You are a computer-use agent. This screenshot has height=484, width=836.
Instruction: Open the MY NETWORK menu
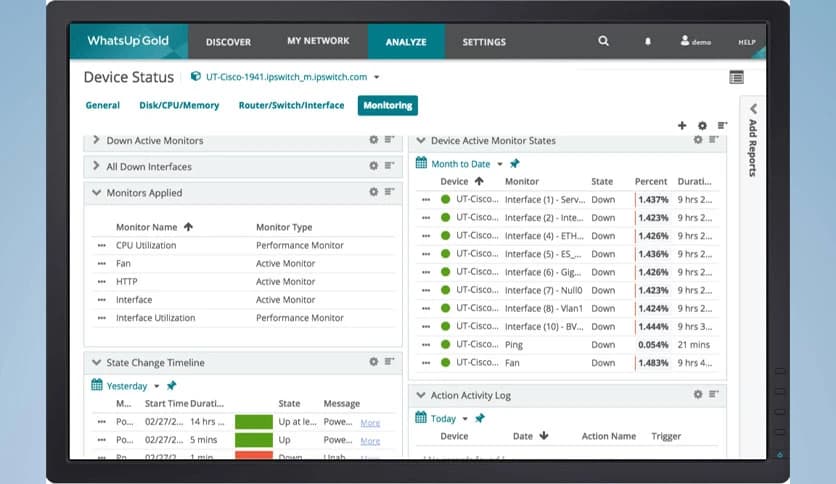click(318, 41)
